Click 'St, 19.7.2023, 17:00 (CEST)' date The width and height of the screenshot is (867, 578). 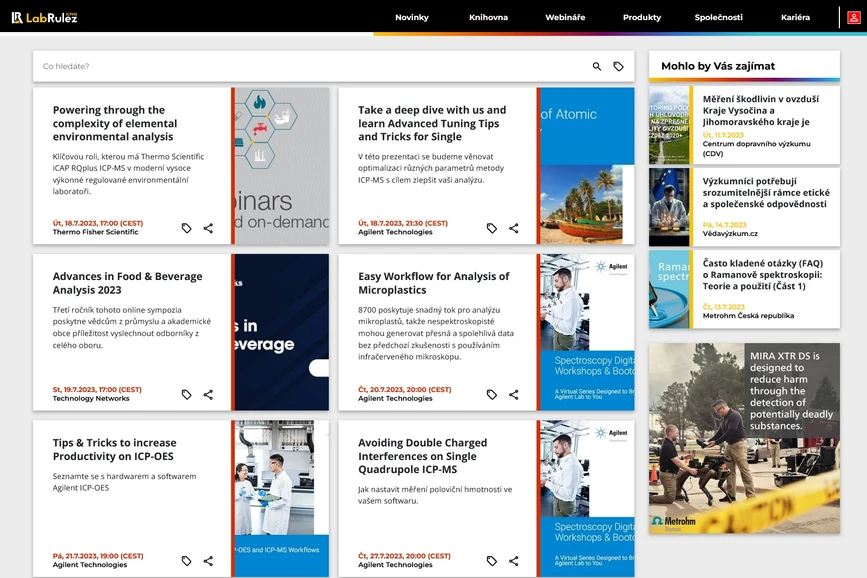point(97,389)
